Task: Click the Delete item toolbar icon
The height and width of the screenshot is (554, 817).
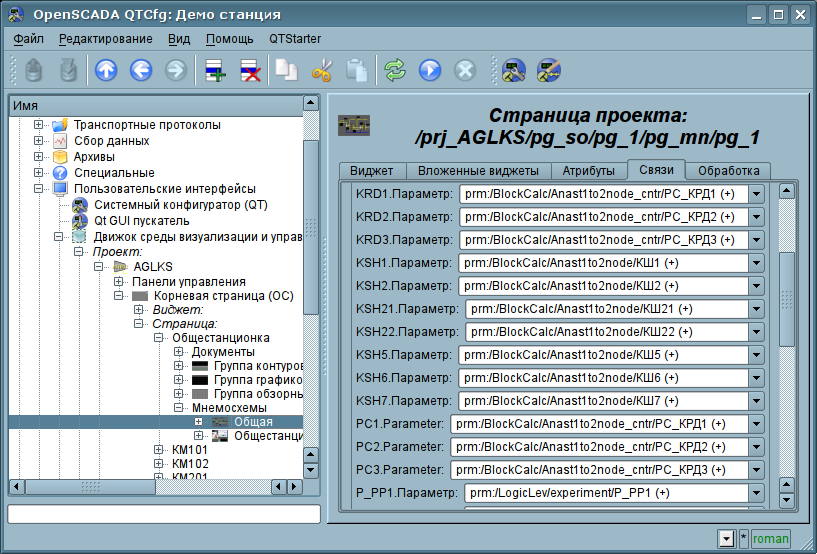Action: pos(250,70)
